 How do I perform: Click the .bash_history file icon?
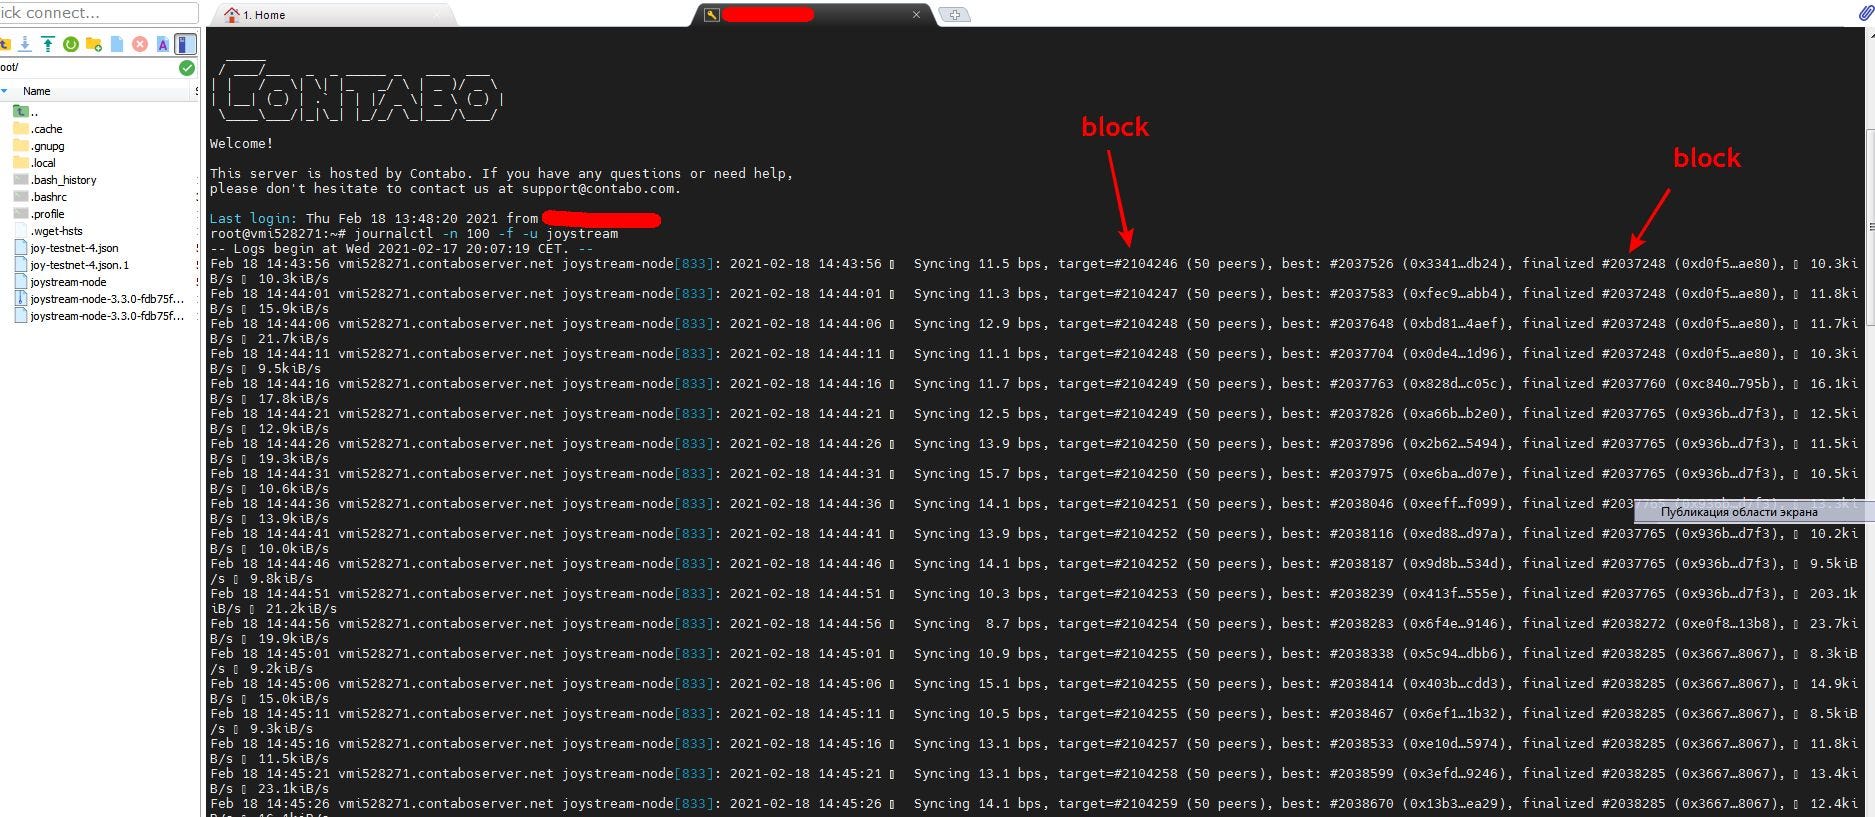coord(21,180)
